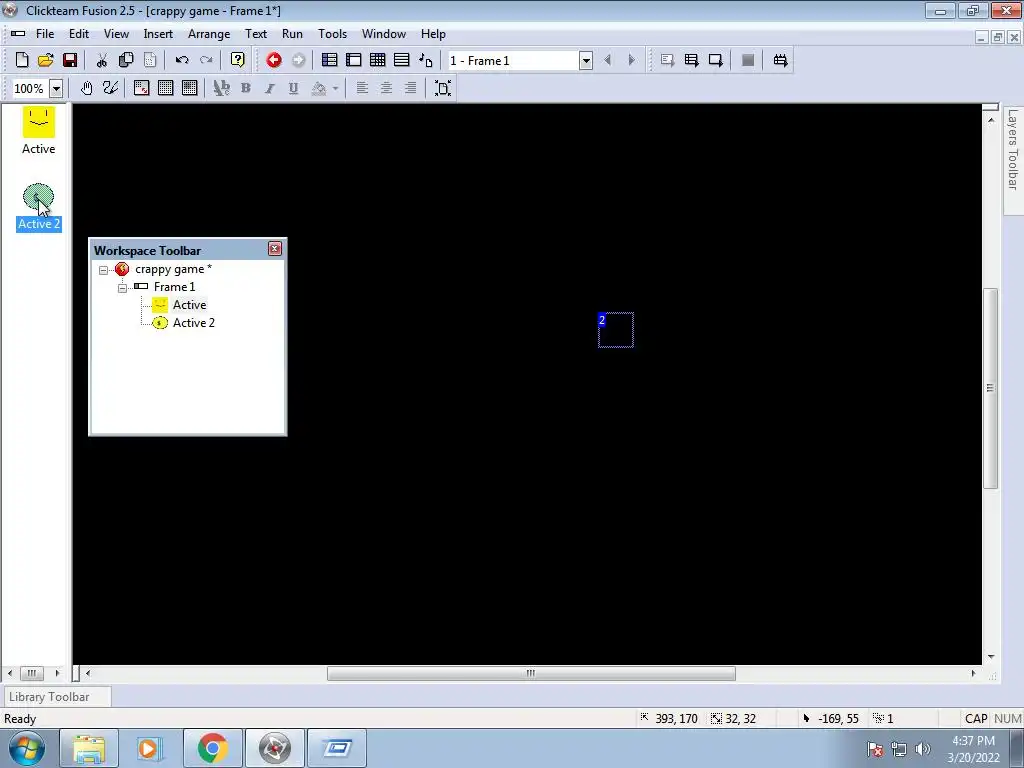Cut selection with the scissors icon

[102, 60]
